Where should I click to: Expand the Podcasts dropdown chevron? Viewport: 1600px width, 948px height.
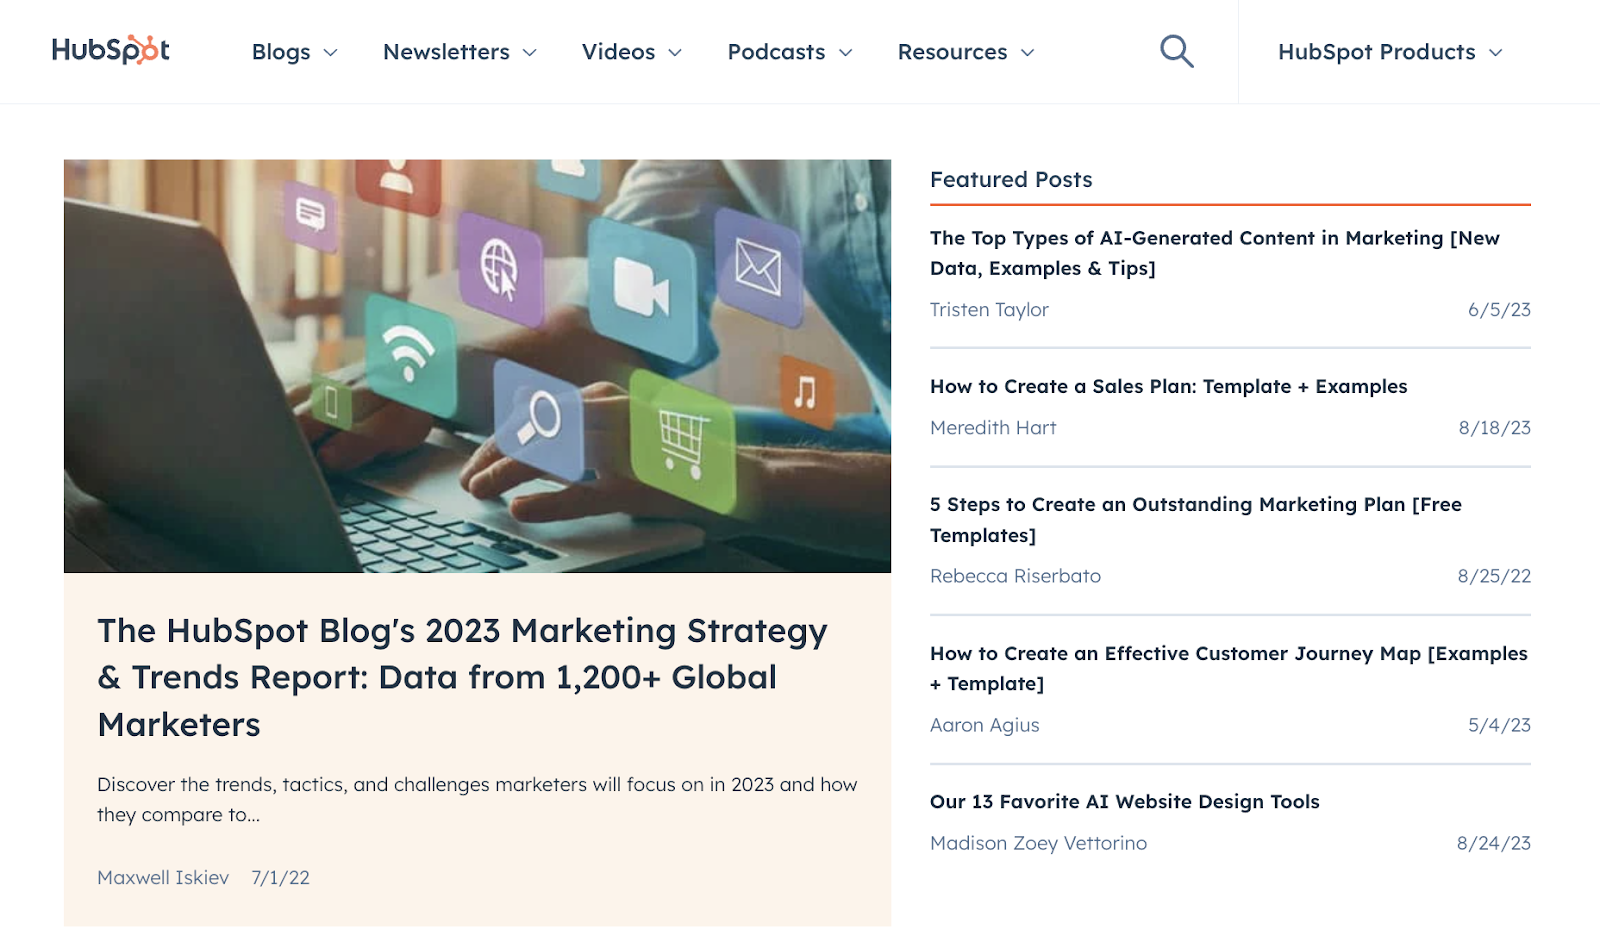846,52
